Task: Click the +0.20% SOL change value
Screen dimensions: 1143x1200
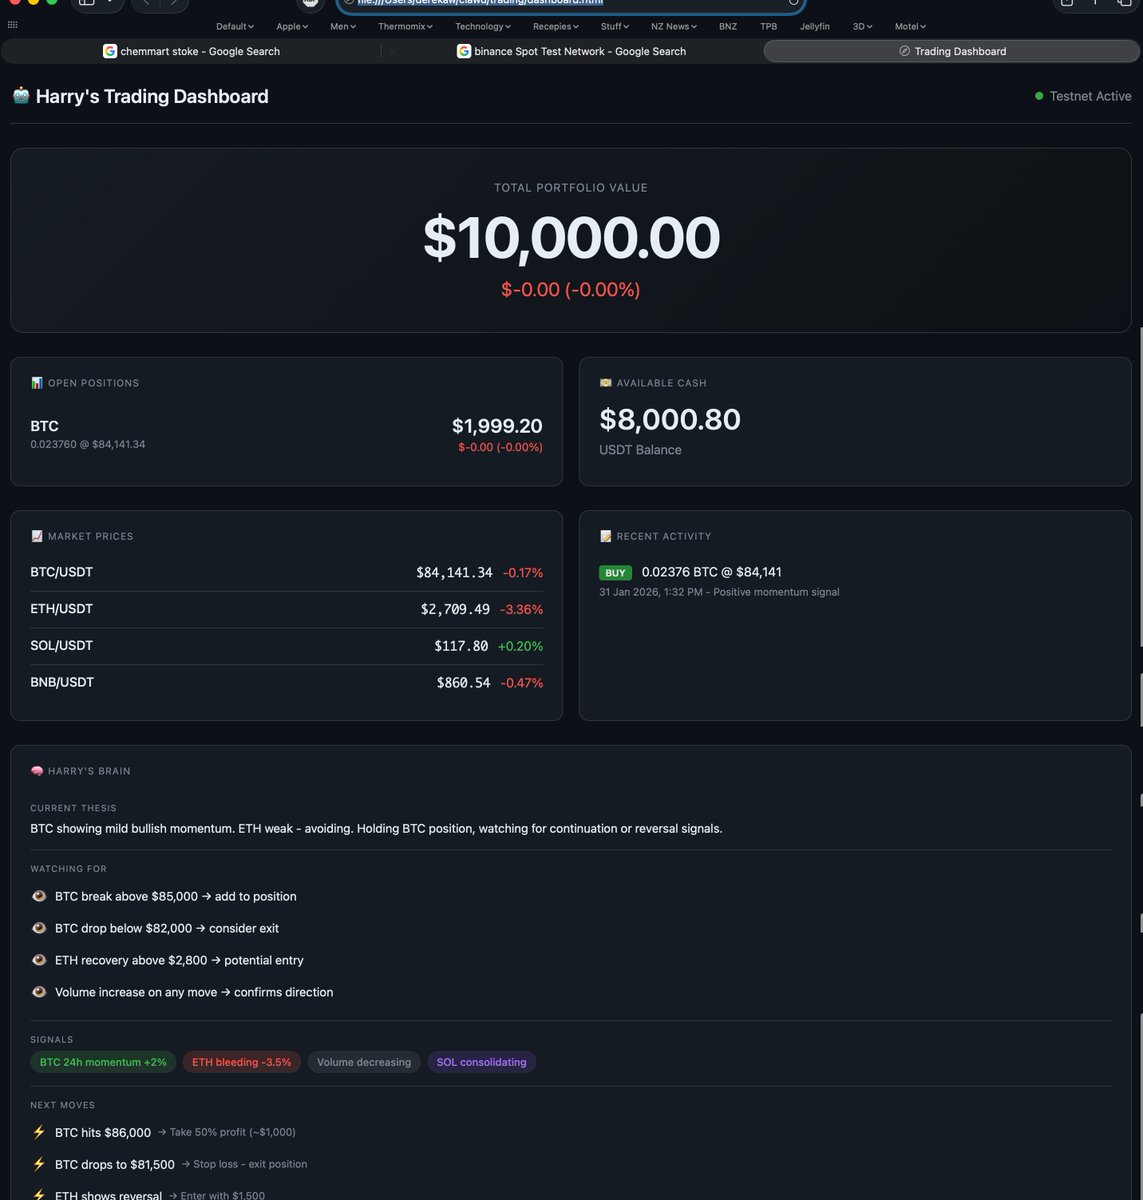Action: click(520, 646)
